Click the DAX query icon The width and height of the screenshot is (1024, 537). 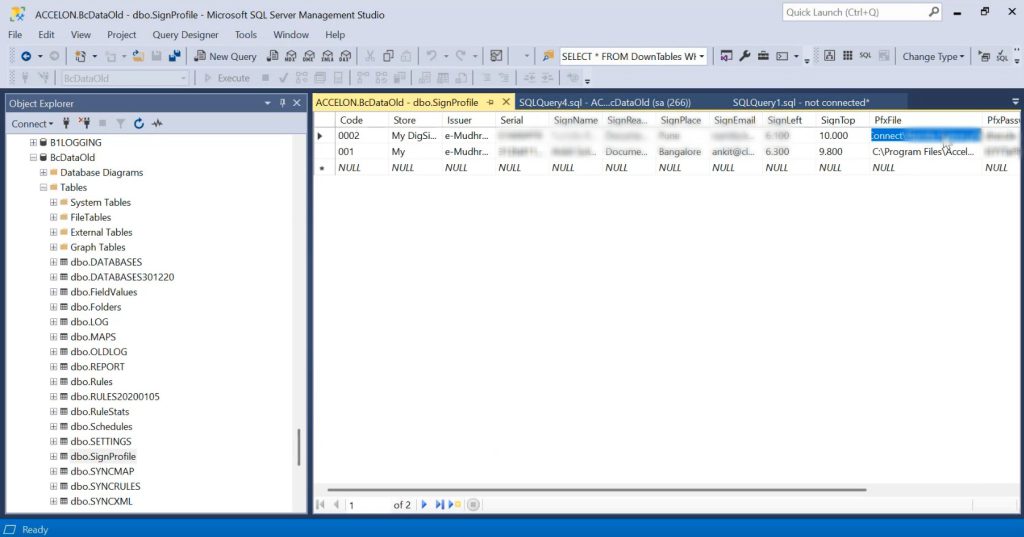coord(345,56)
